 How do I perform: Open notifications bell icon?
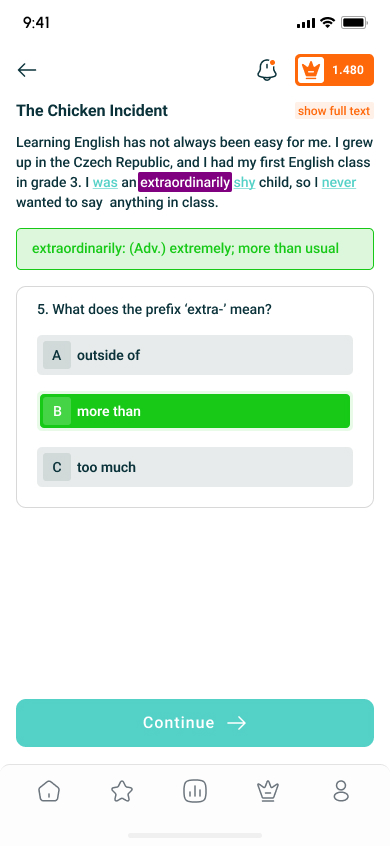coord(266,70)
